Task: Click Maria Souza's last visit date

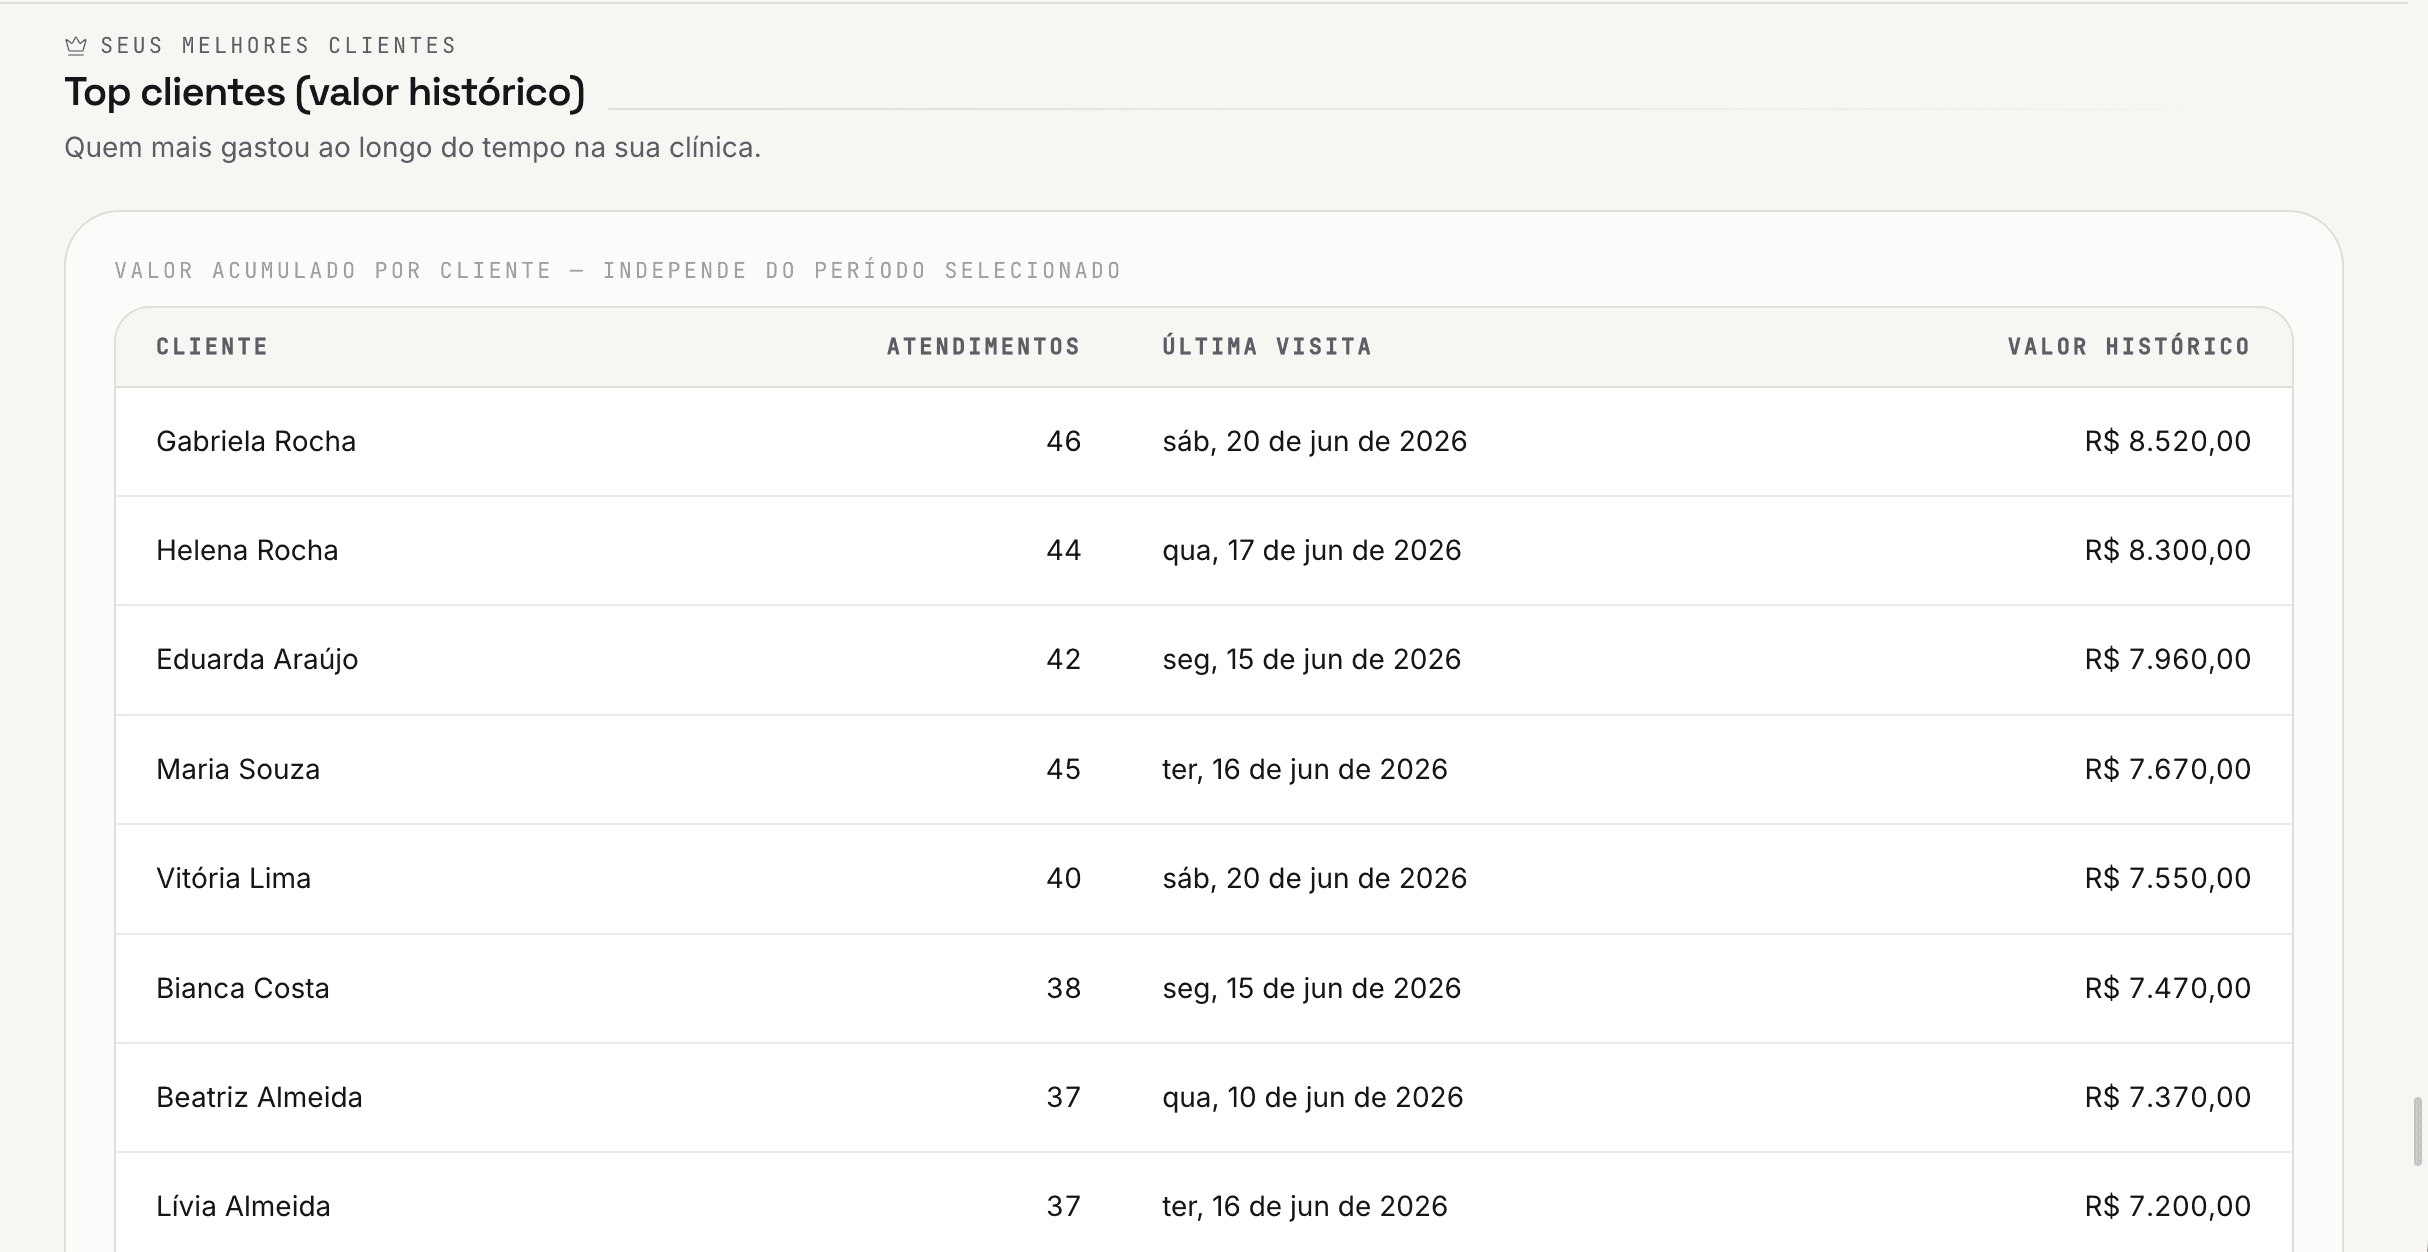Action: [x=1304, y=769]
